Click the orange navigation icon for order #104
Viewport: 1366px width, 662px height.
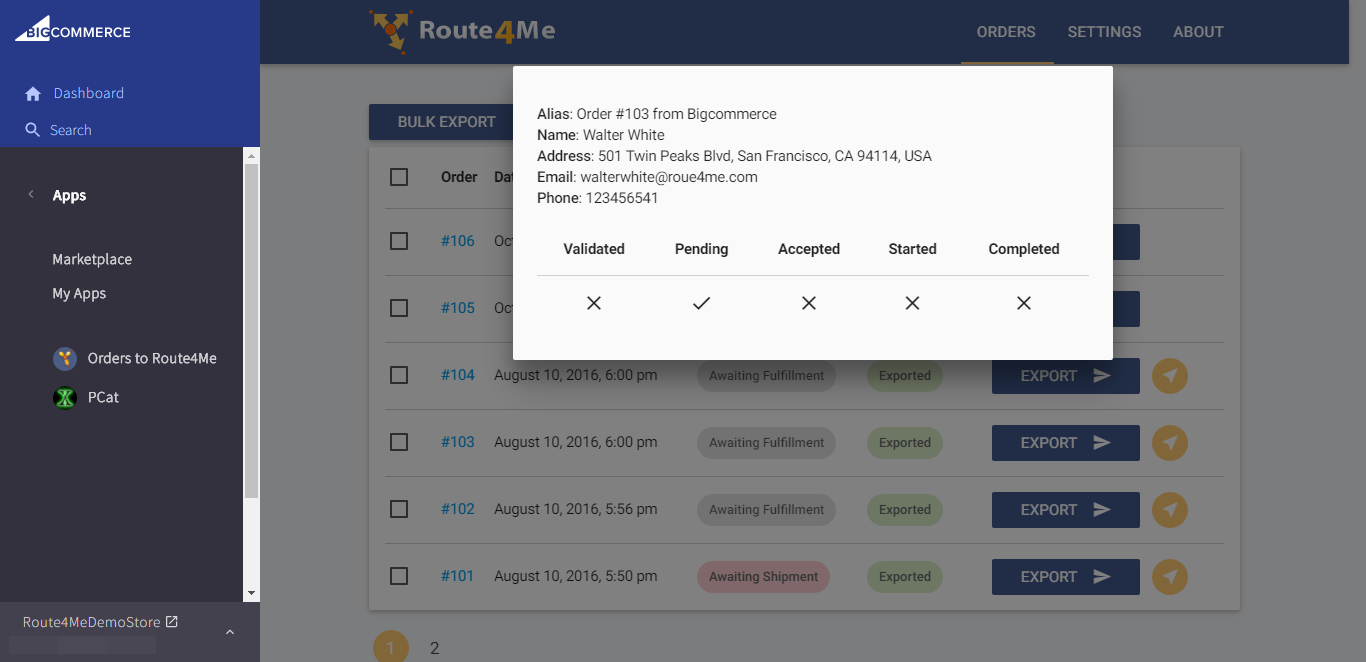(1169, 376)
